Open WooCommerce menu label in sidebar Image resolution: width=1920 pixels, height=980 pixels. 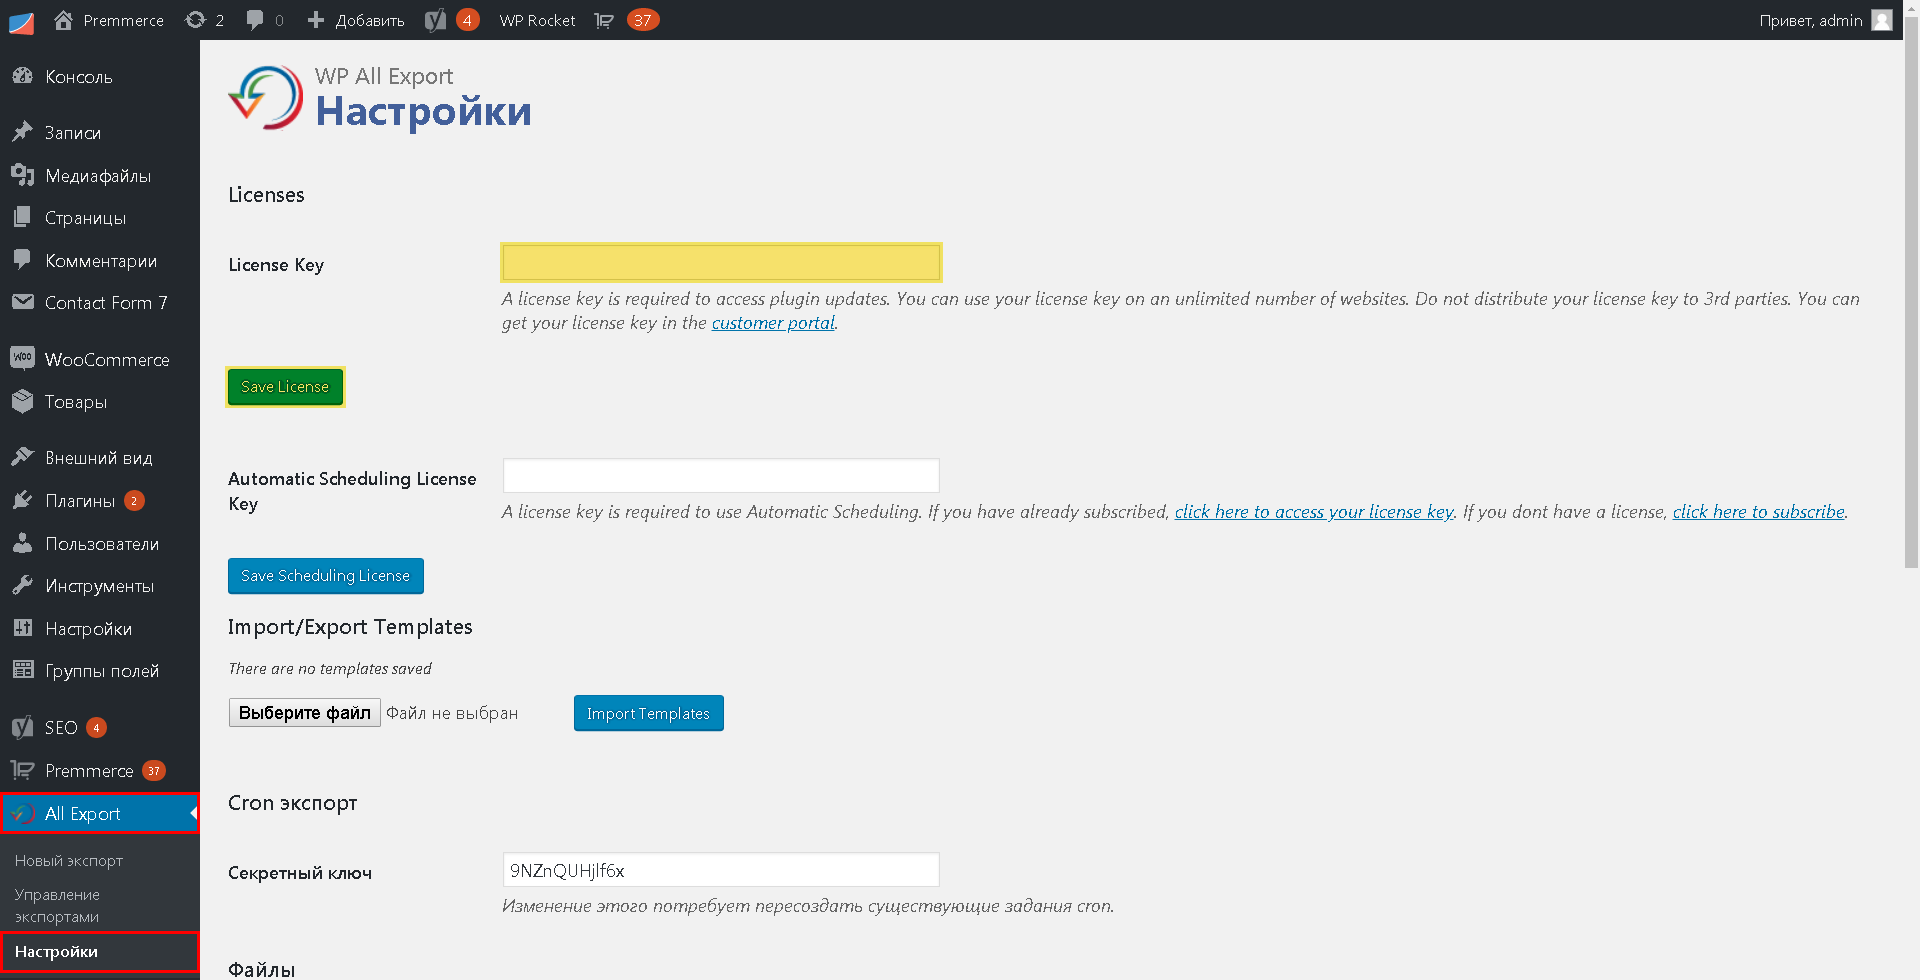[x=107, y=359]
